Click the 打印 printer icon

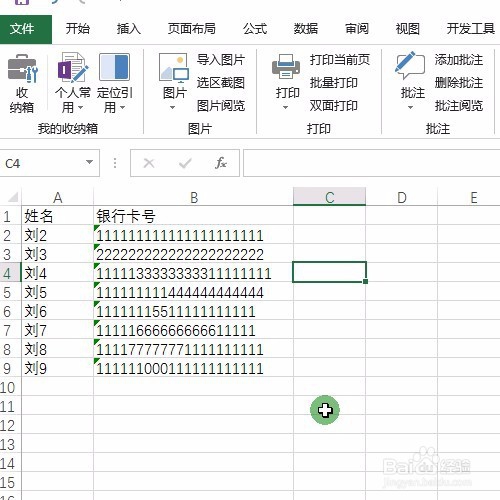[286, 67]
